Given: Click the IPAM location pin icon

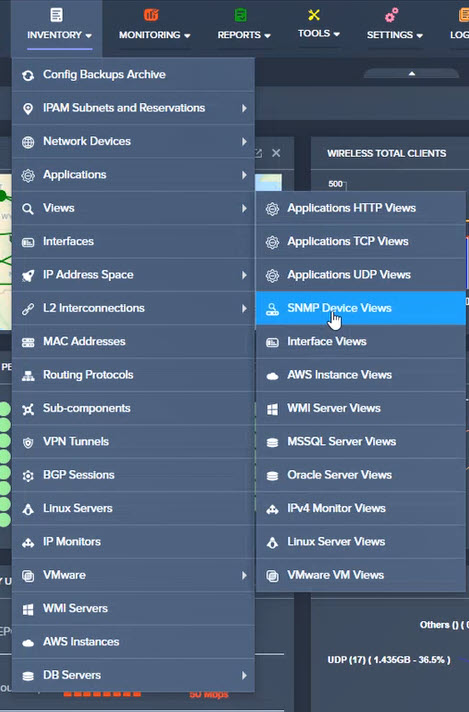Looking at the screenshot, I should (x=28, y=109).
